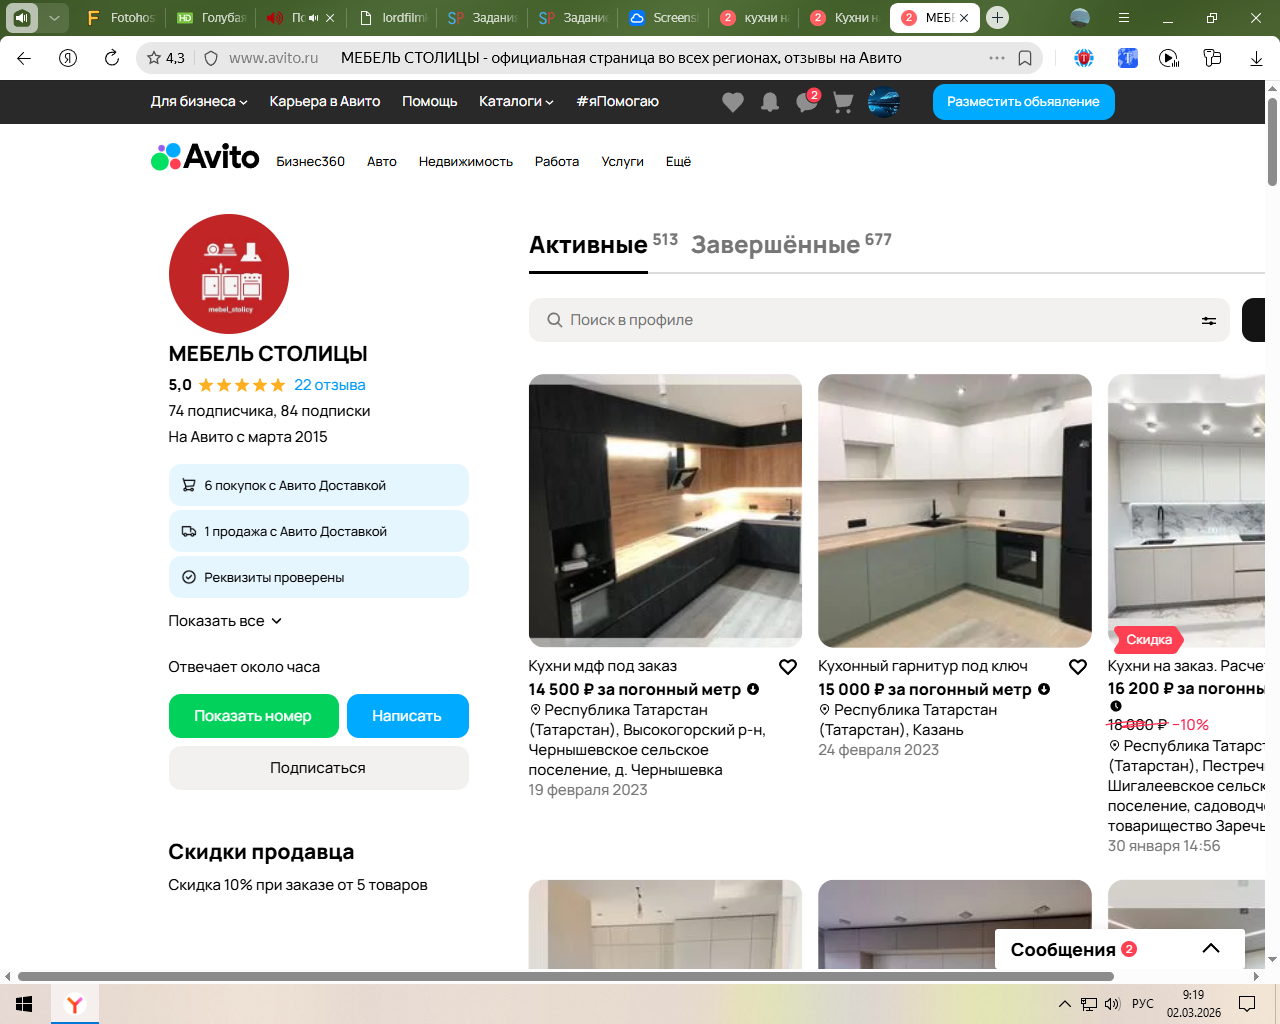Open the network icon in system tray
Viewport: 1280px width, 1024px height.
(1089, 1004)
